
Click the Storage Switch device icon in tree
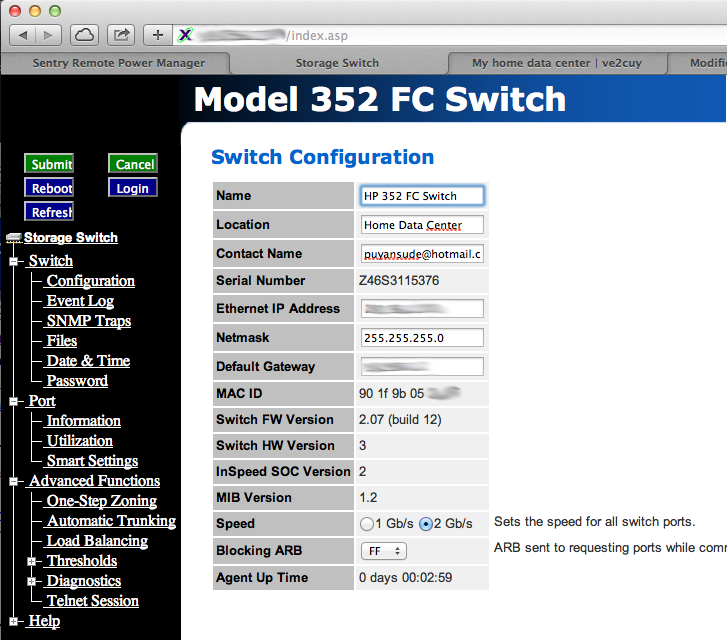coord(13,238)
